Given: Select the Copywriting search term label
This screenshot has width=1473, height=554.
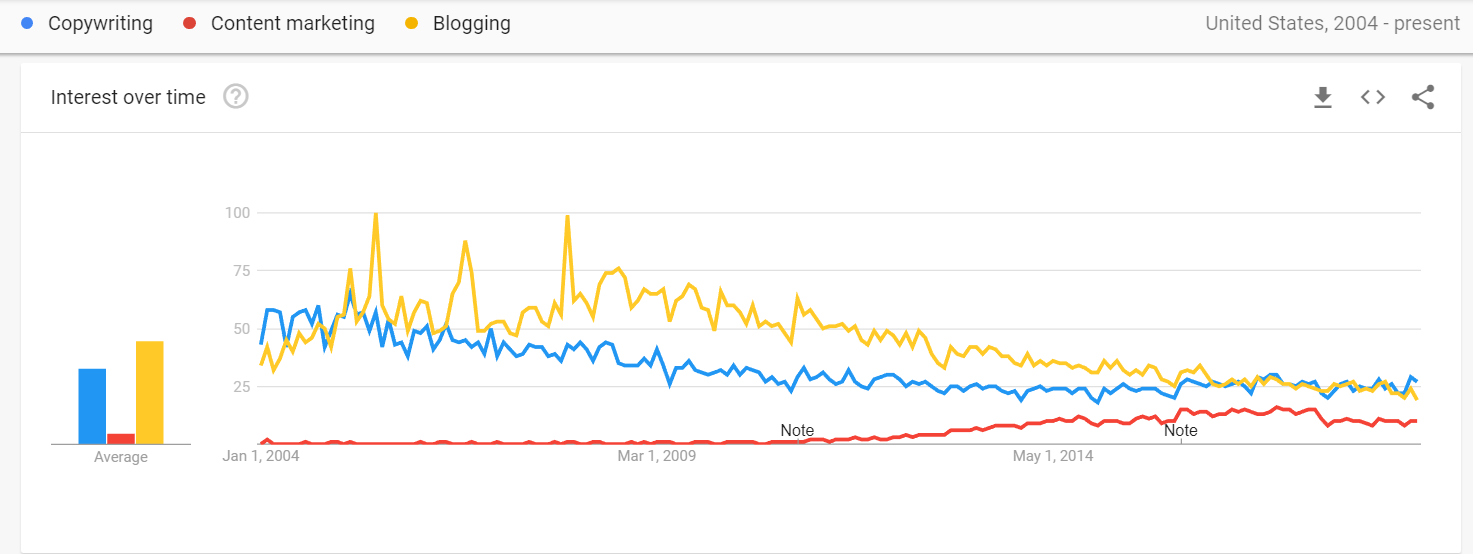Looking at the screenshot, I should point(100,23).
